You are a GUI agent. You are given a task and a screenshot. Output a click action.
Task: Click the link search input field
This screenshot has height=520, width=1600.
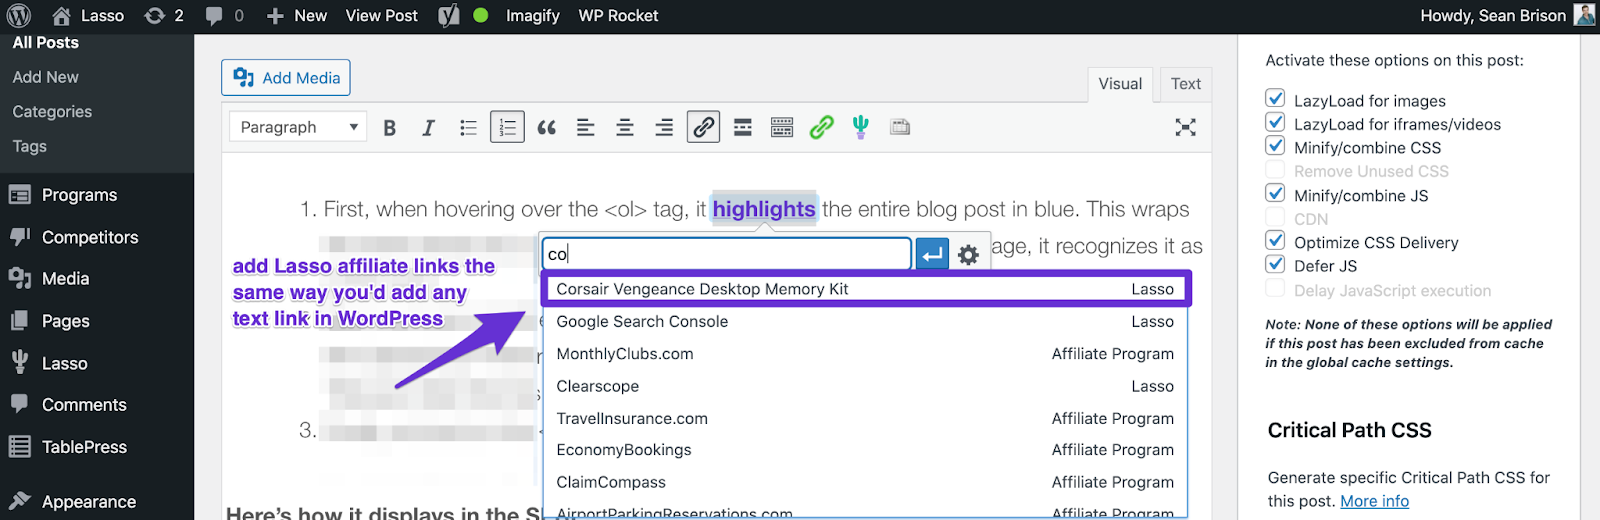click(x=727, y=253)
